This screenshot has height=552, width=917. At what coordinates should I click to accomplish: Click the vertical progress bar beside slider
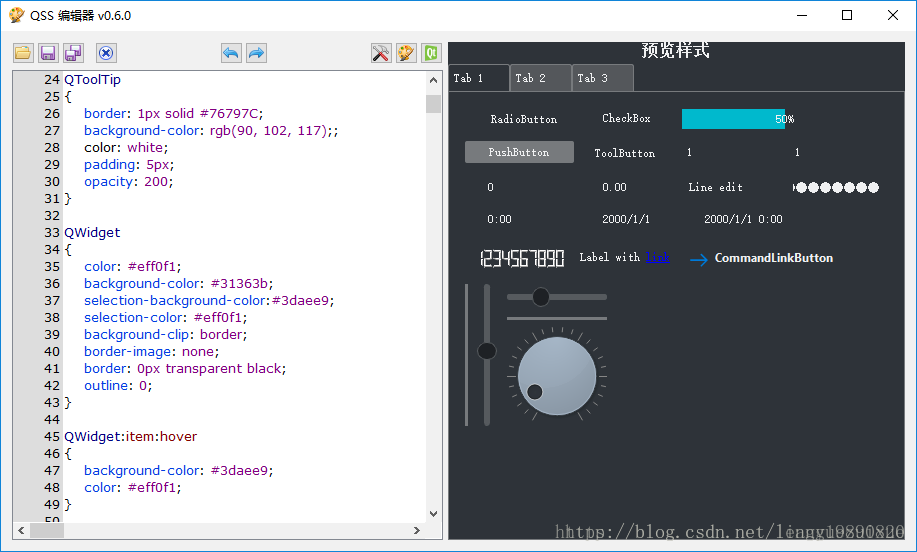point(467,355)
